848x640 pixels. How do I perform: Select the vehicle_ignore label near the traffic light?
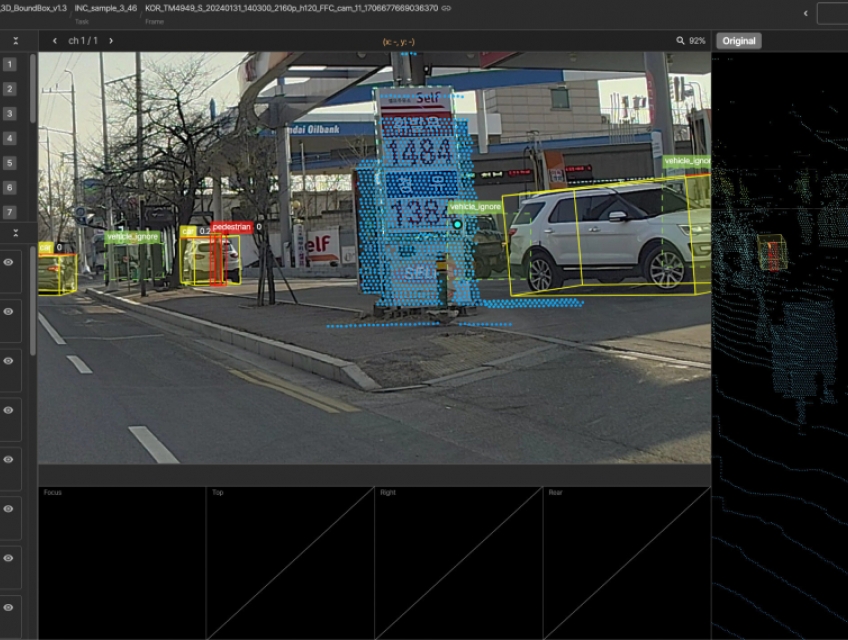click(x=475, y=207)
